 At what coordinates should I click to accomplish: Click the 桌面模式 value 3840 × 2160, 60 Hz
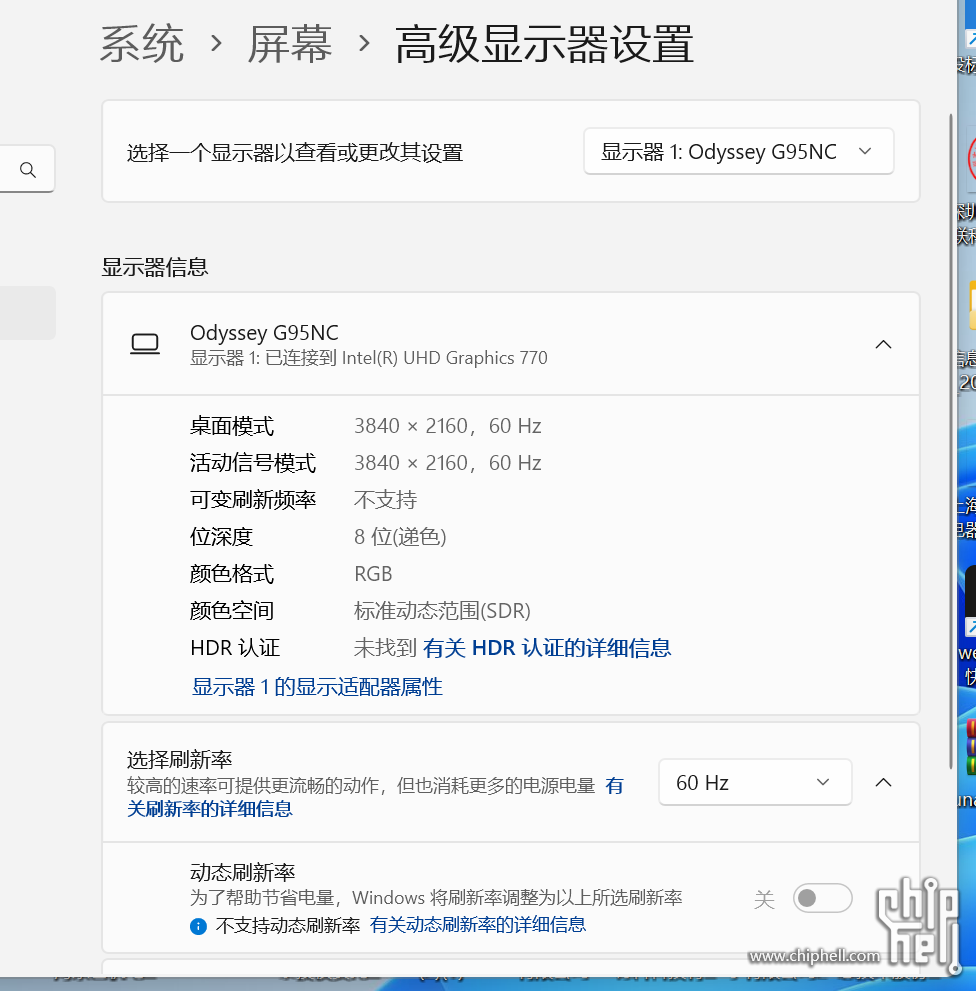[x=448, y=426]
